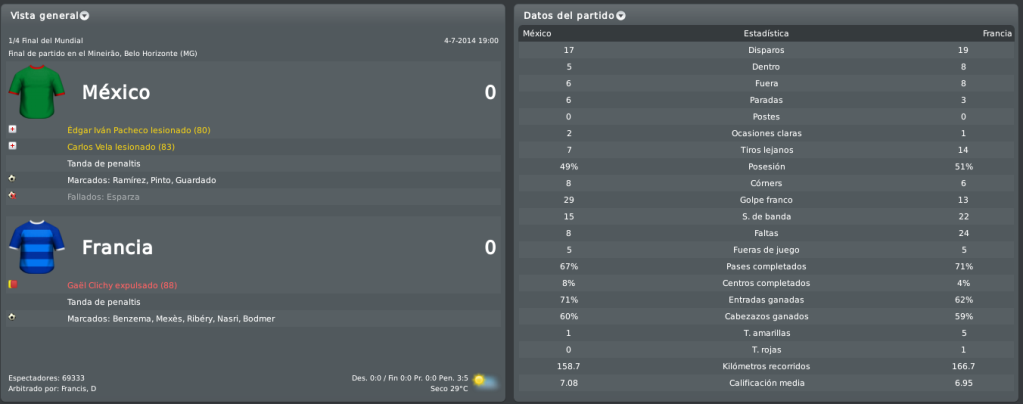1023x404 pixels.
Task: Click ball icon next to Francia scored penalties
Action: [12, 318]
